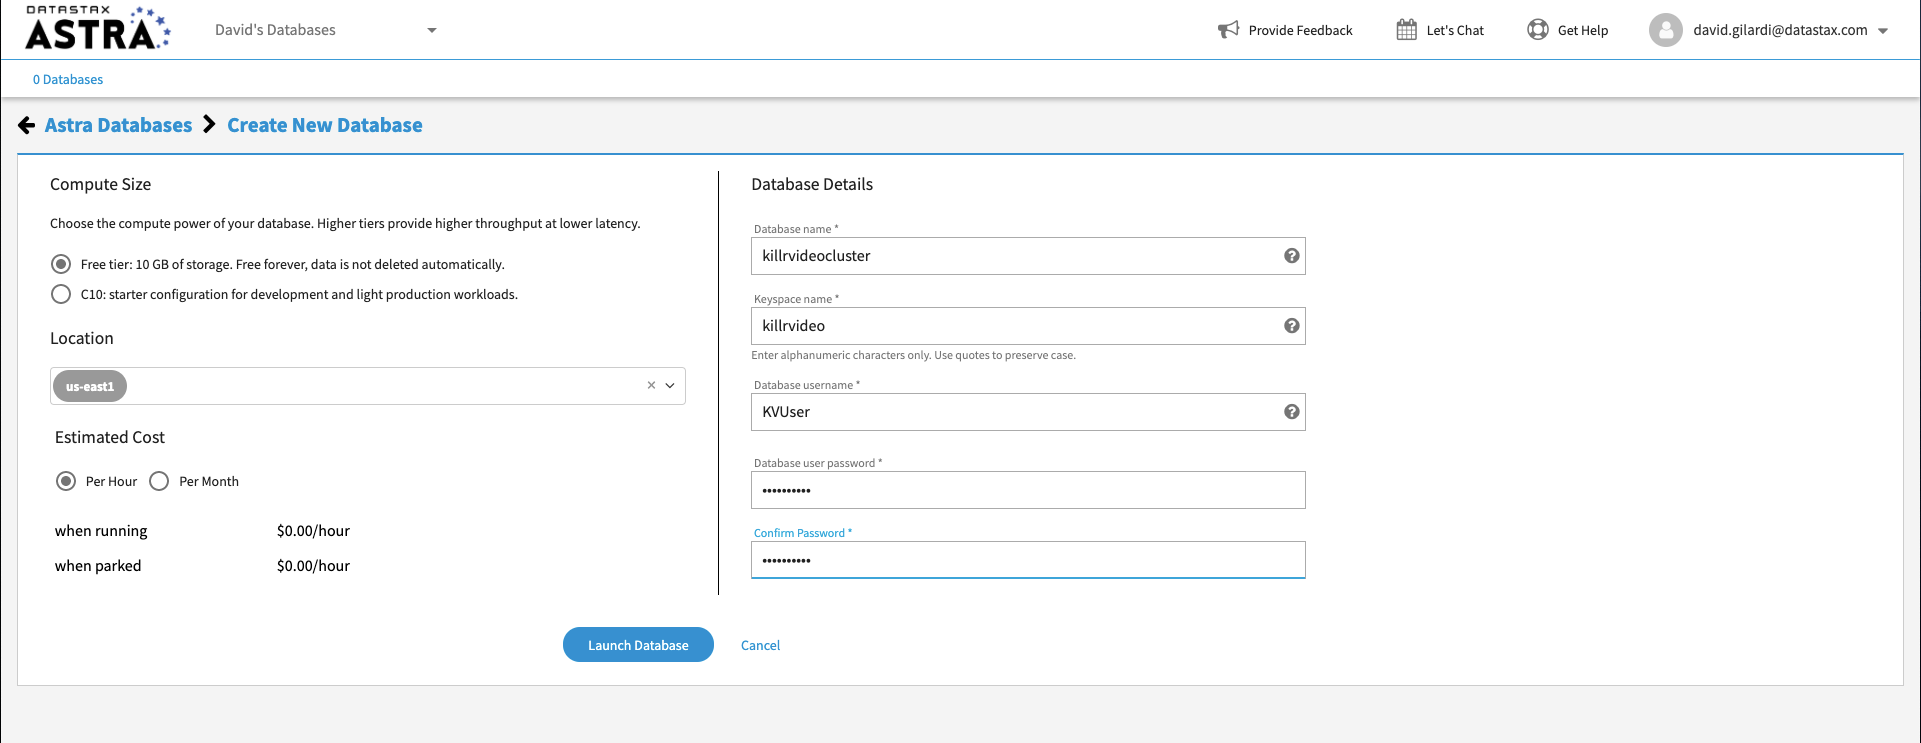The height and width of the screenshot is (743, 1921).
Task: Choose Per Hour estimated cost
Action: [66, 481]
